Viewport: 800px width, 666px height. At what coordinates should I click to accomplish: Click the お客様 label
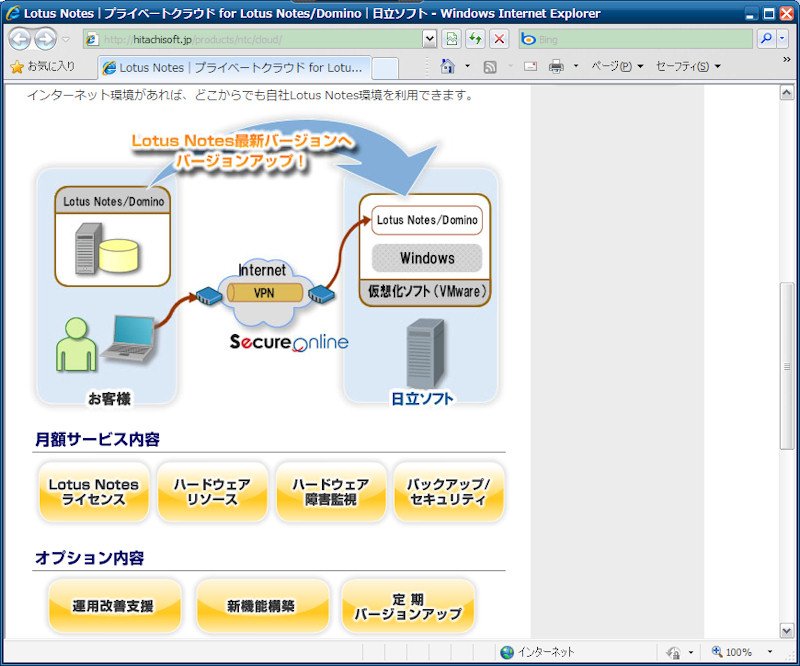point(109,399)
